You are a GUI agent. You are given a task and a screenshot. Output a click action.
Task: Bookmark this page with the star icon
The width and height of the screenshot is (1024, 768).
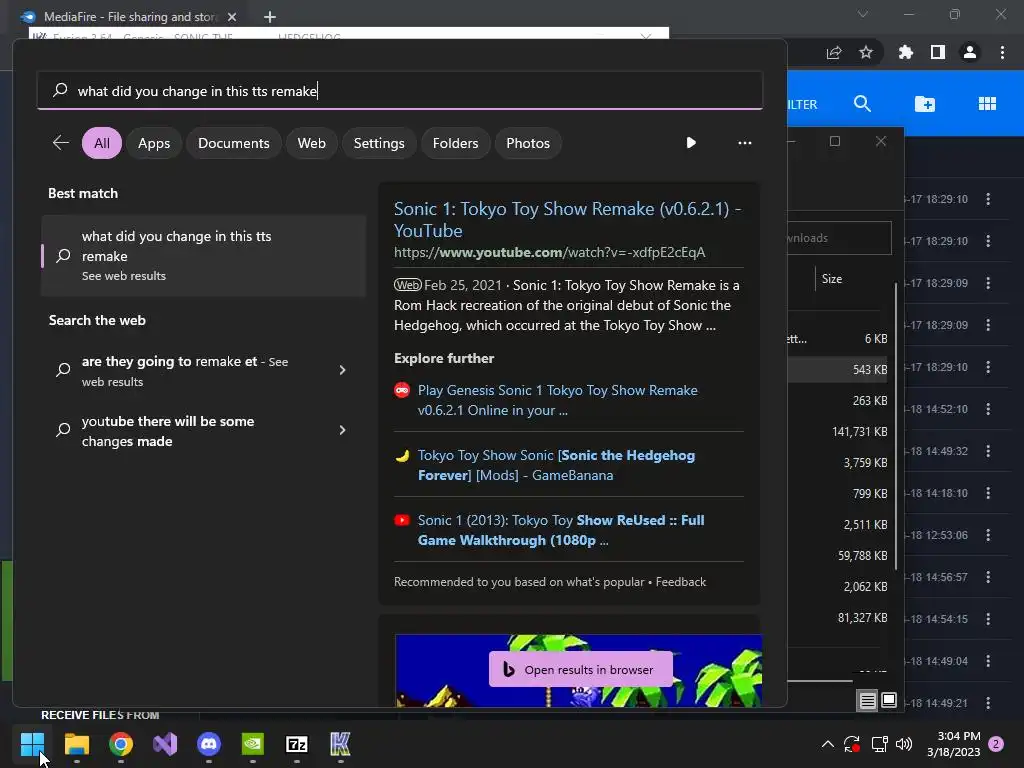(x=866, y=52)
